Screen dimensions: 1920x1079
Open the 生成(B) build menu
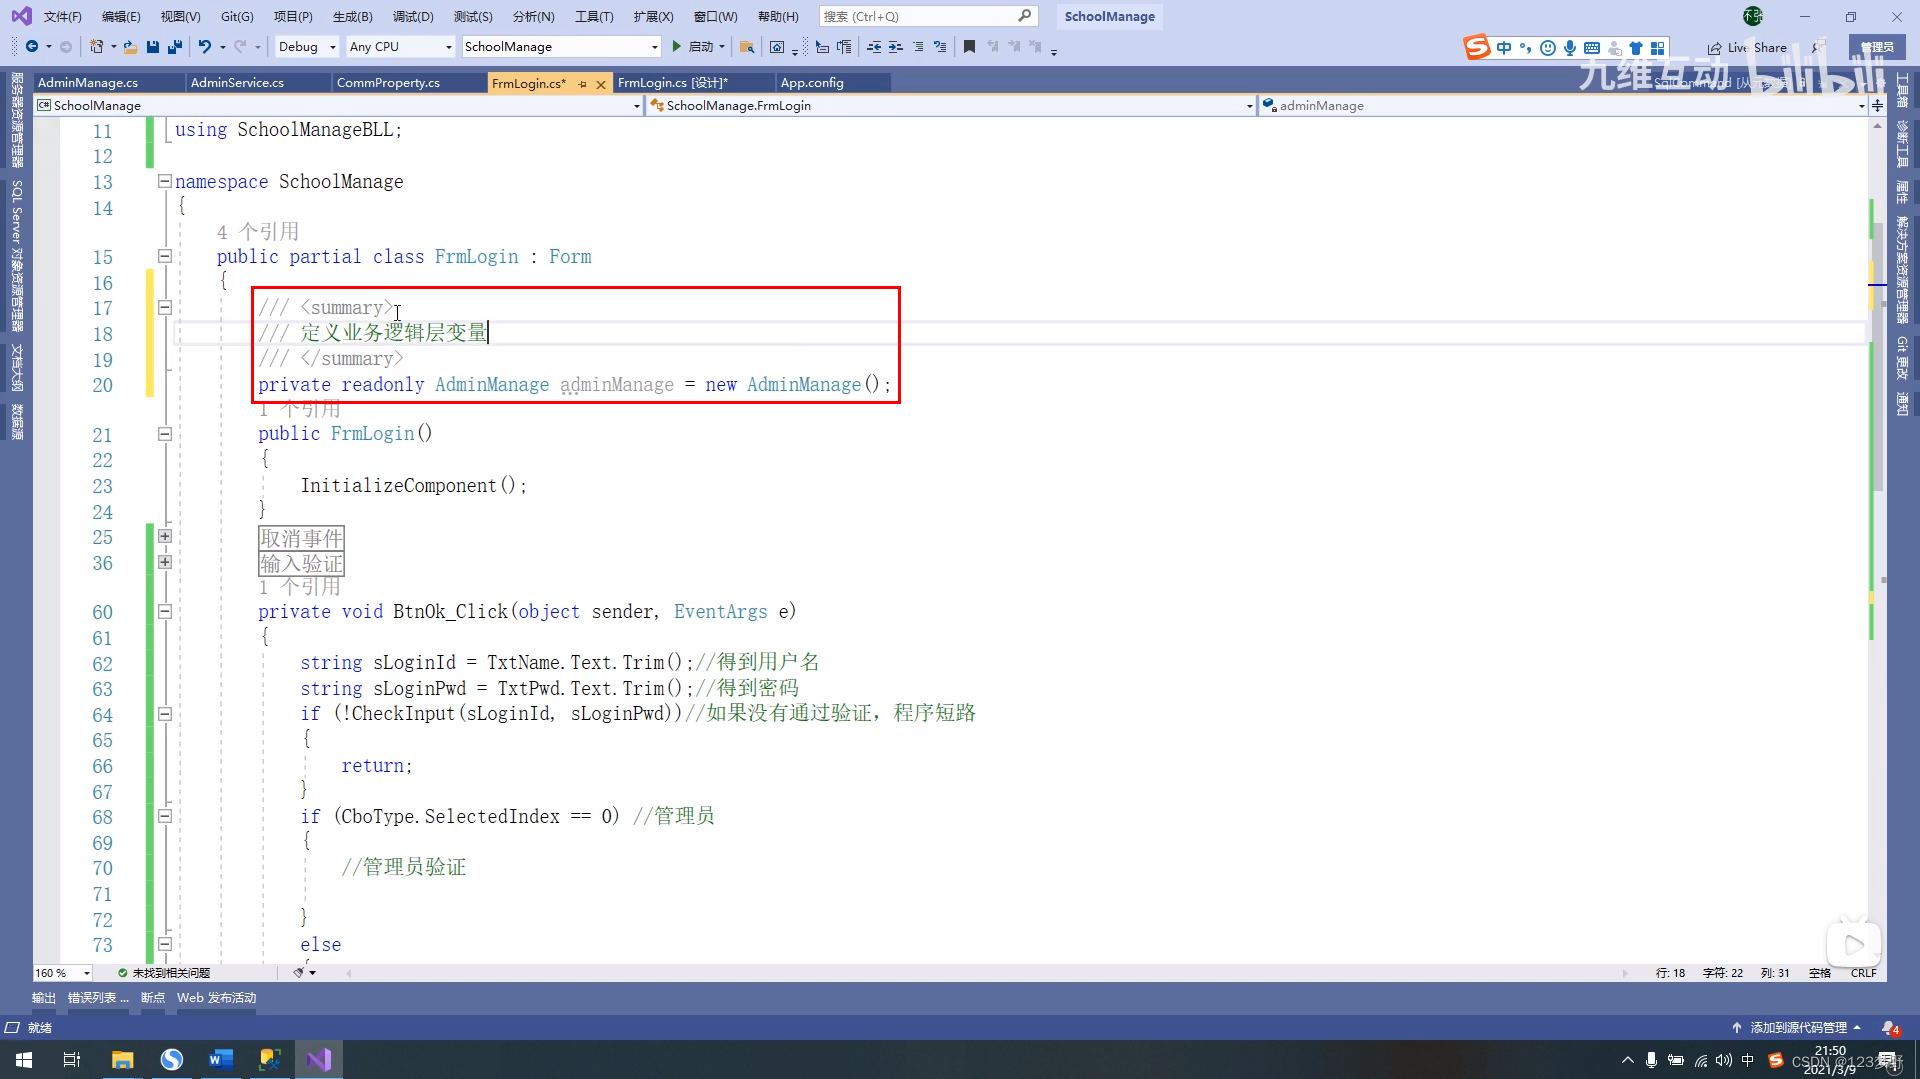point(352,16)
